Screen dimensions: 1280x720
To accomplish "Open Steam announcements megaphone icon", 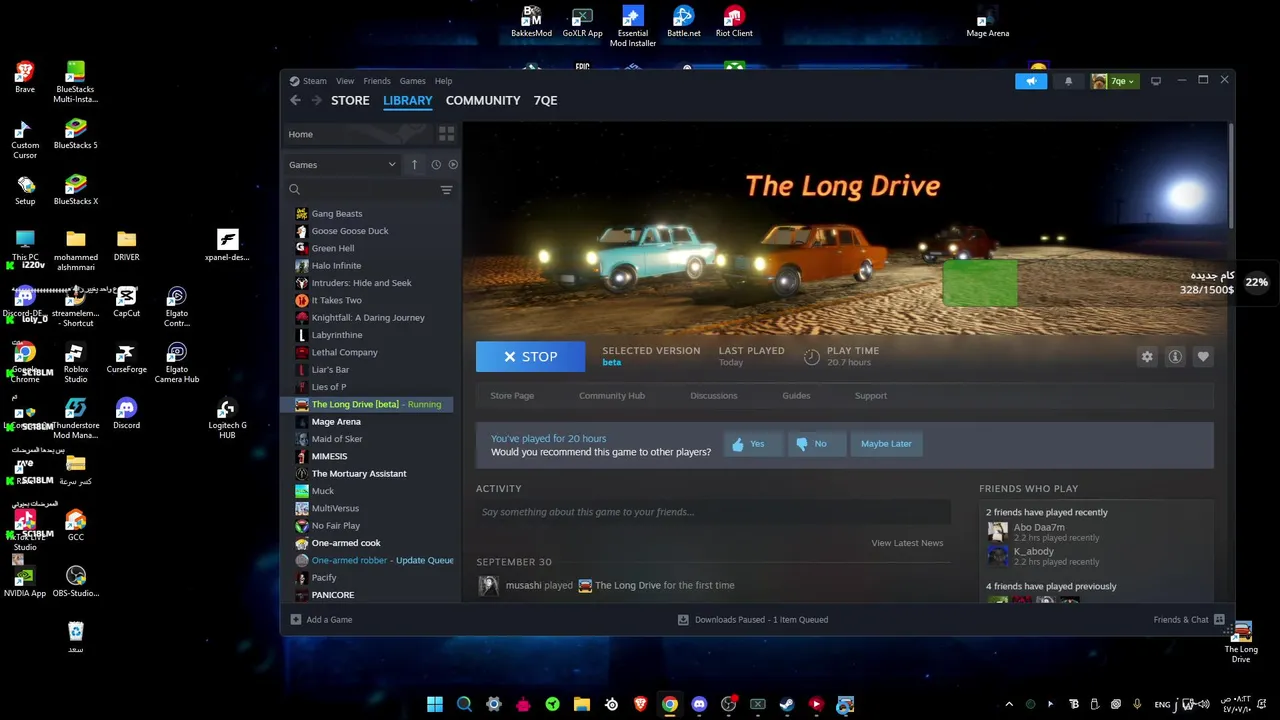I will pyautogui.click(x=1031, y=81).
